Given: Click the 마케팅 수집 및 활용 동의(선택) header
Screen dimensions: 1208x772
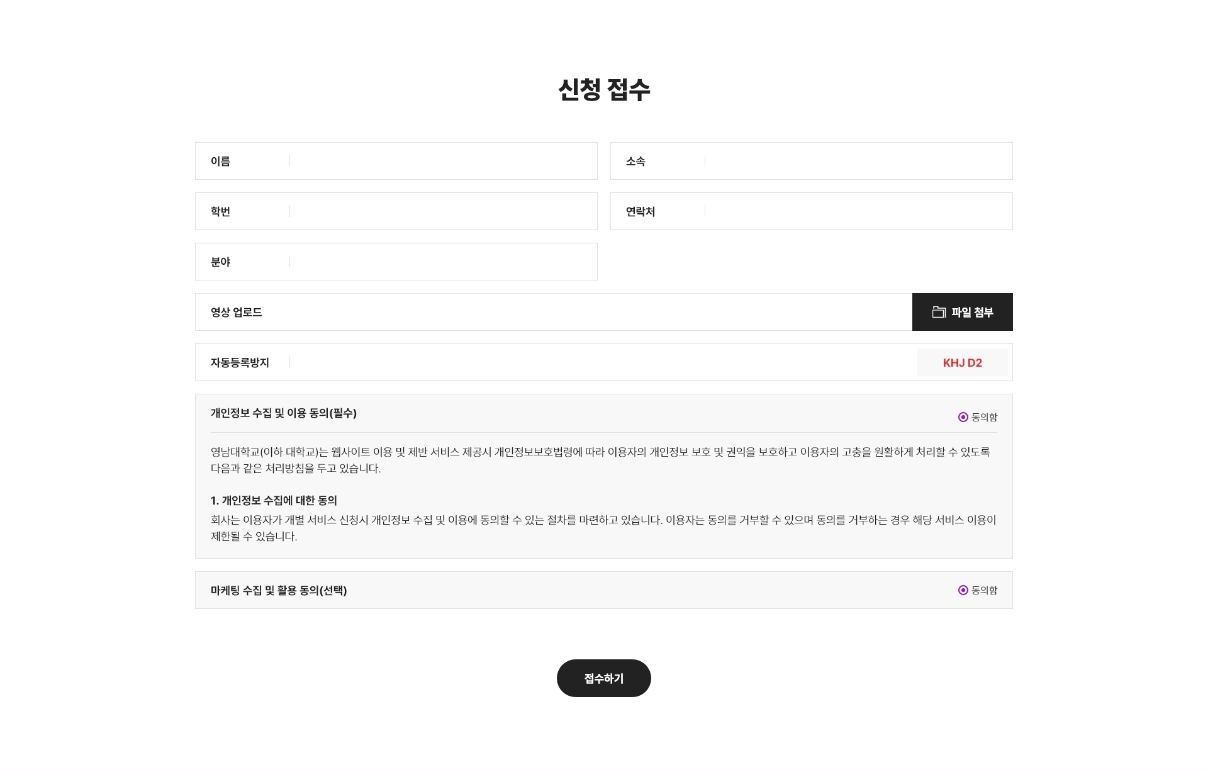Looking at the screenshot, I should click(x=279, y=590).
